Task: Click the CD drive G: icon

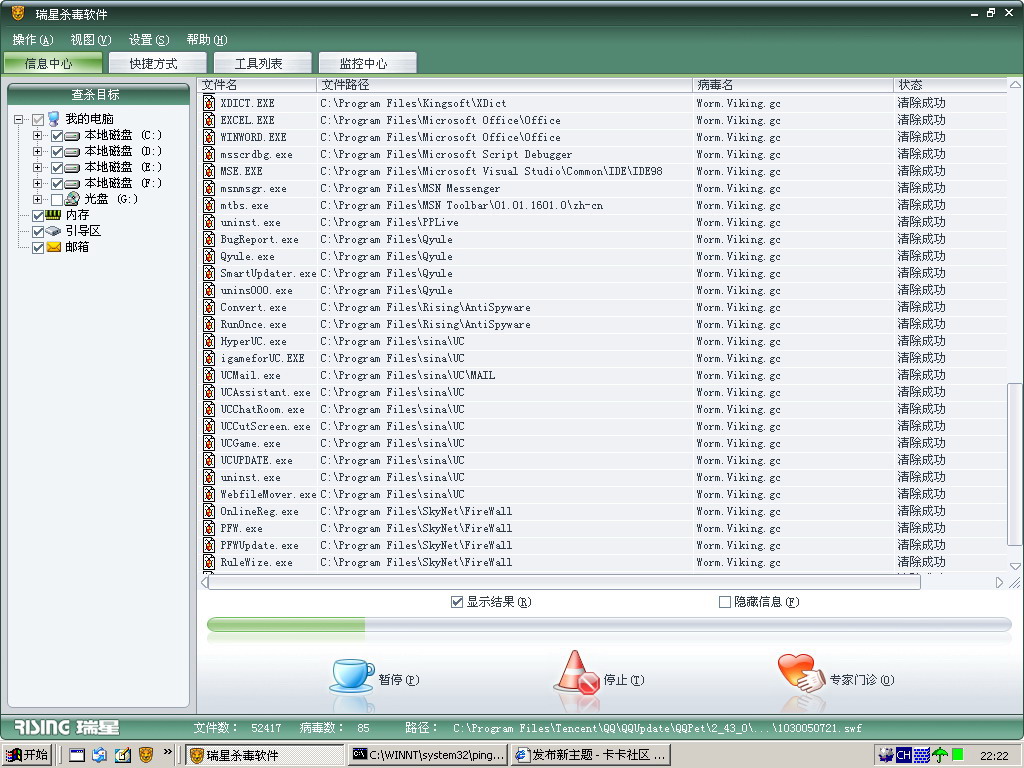Action: point(72,199)
